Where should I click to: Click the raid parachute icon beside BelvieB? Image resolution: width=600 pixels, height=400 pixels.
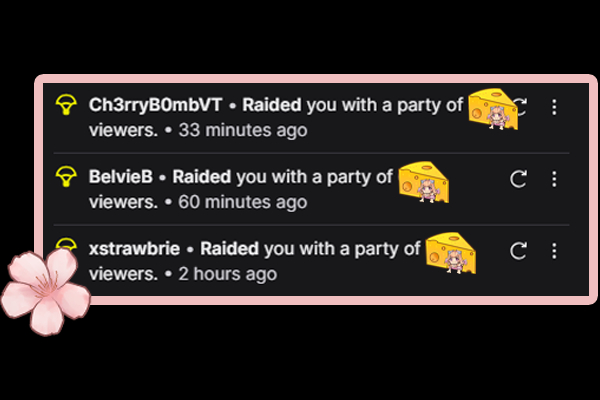66,176
